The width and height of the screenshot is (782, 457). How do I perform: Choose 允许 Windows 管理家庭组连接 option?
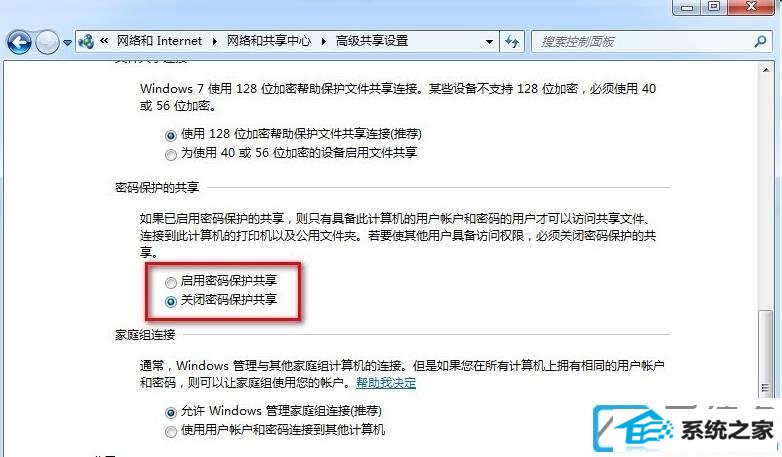pyautogui.click(x=171, y=413)
